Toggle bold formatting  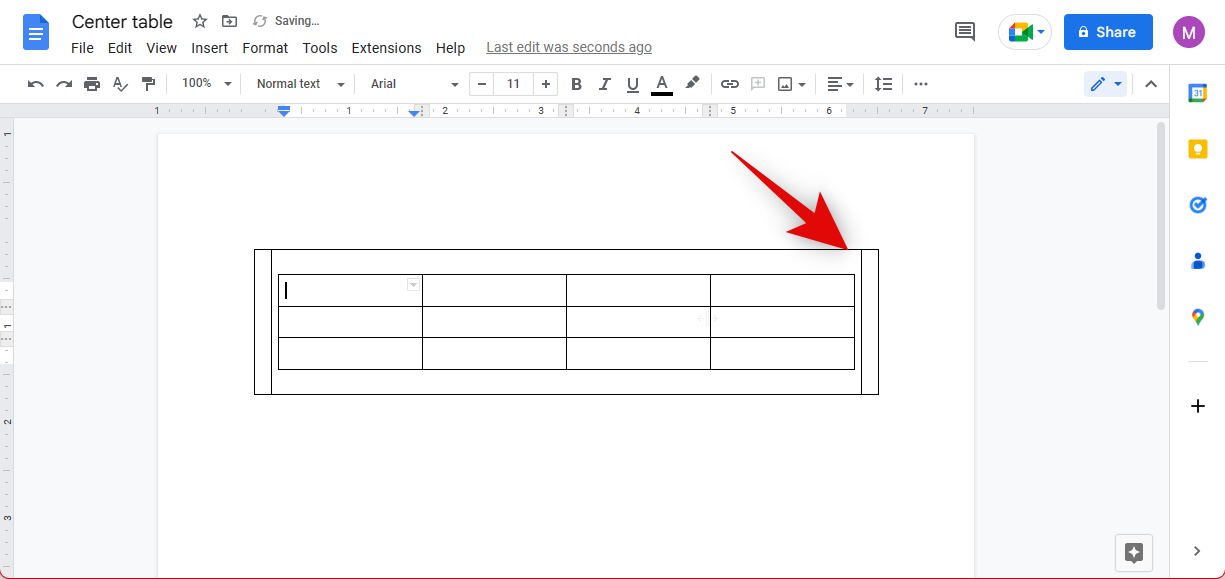pyautogui.click(x=576, y=84)
